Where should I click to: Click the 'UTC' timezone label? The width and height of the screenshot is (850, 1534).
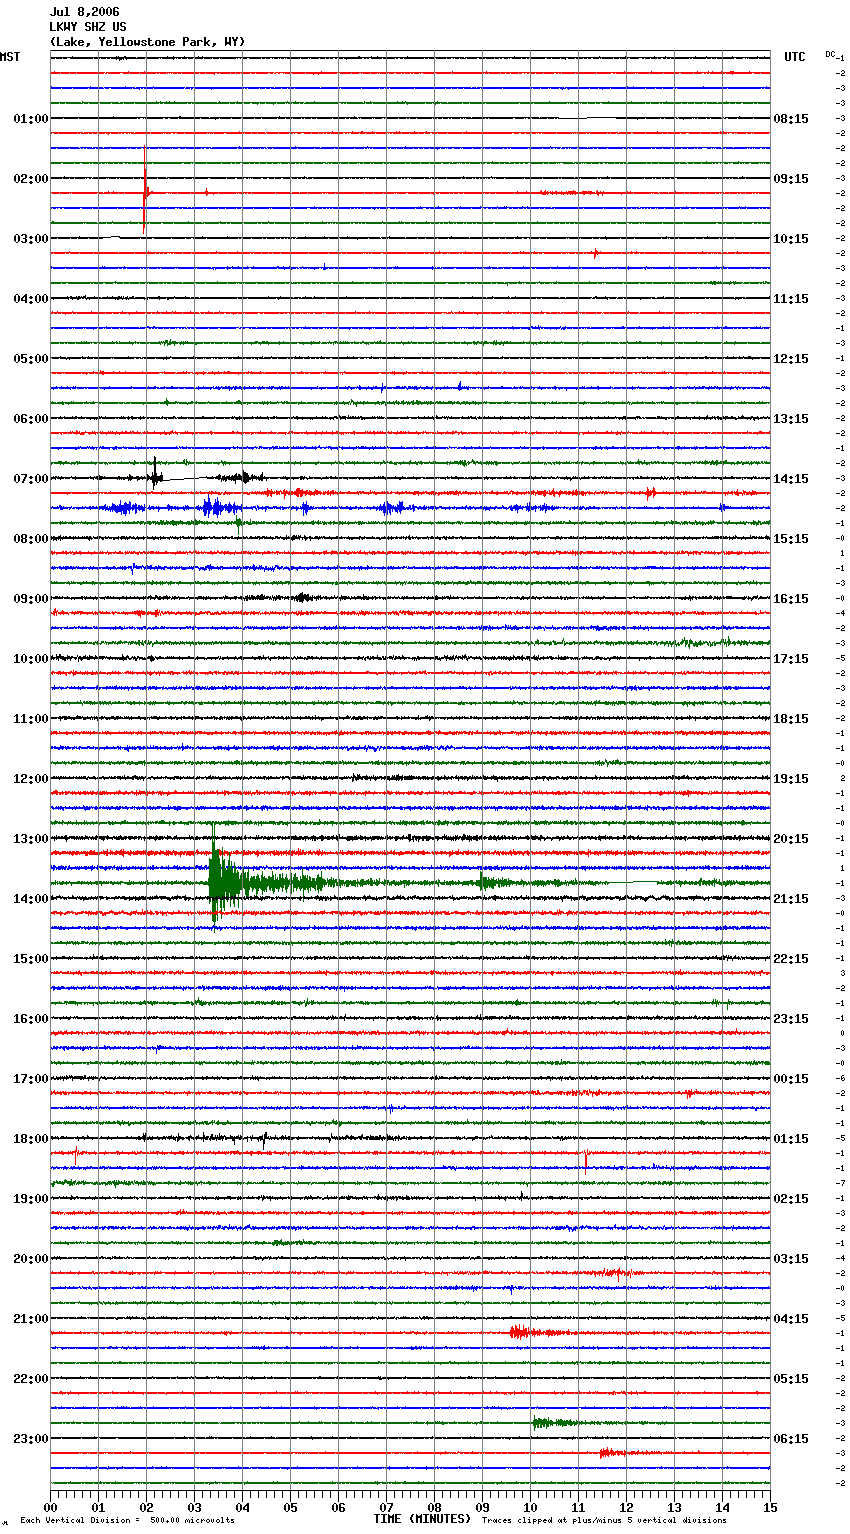pos(795,57)
